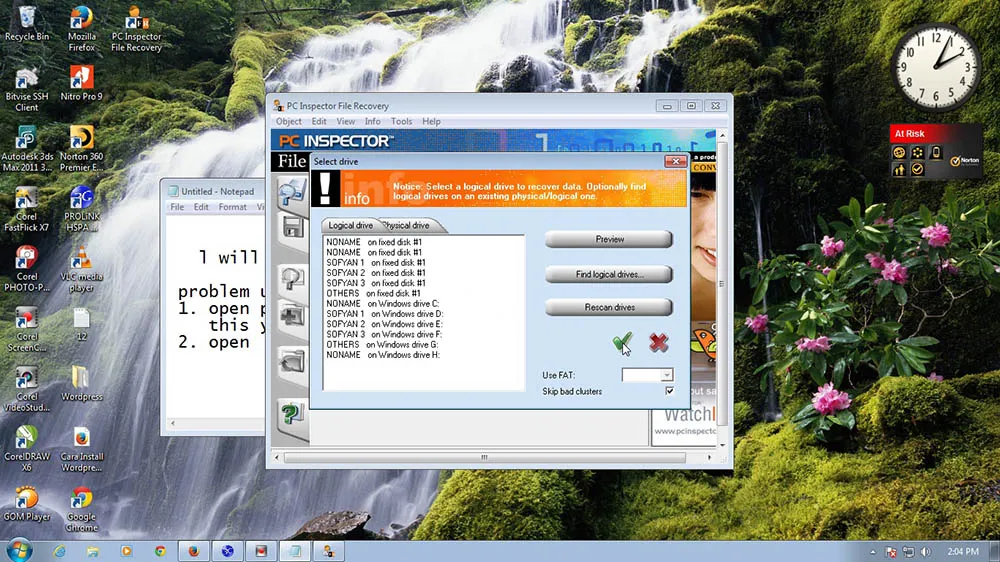Select OTHERS on fixed disk #1
Viewport: 1000px width, 562px height.
point(373,293)
